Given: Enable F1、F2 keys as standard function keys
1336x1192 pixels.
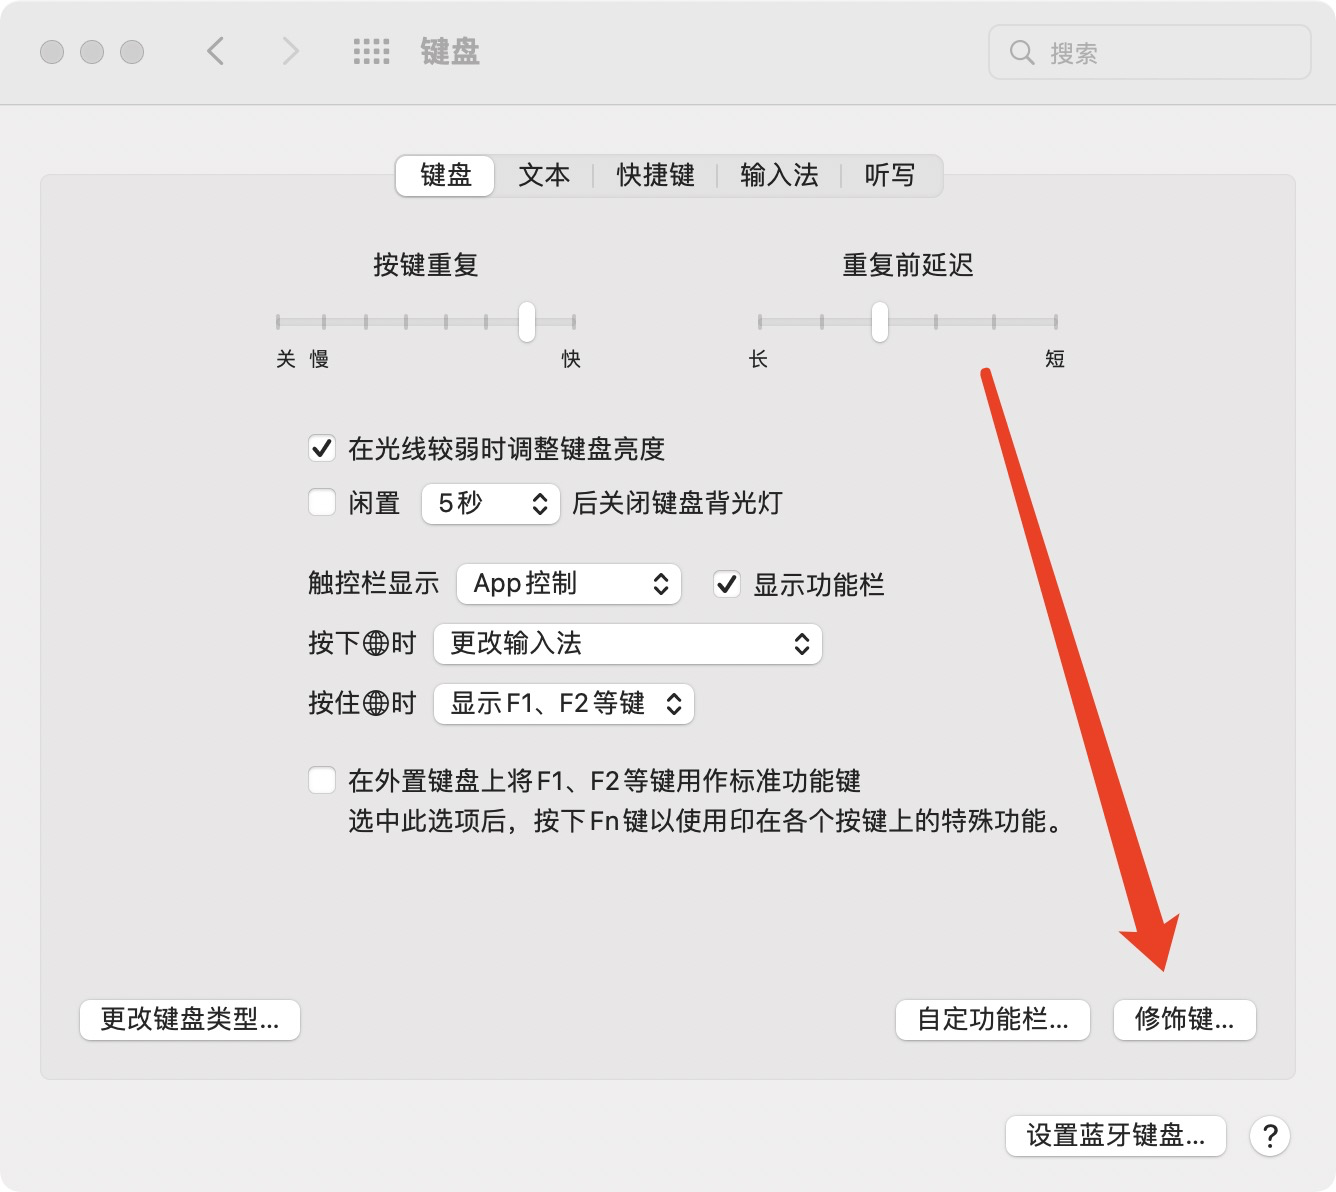Looking at the screenshot, I should pos(322,781).
